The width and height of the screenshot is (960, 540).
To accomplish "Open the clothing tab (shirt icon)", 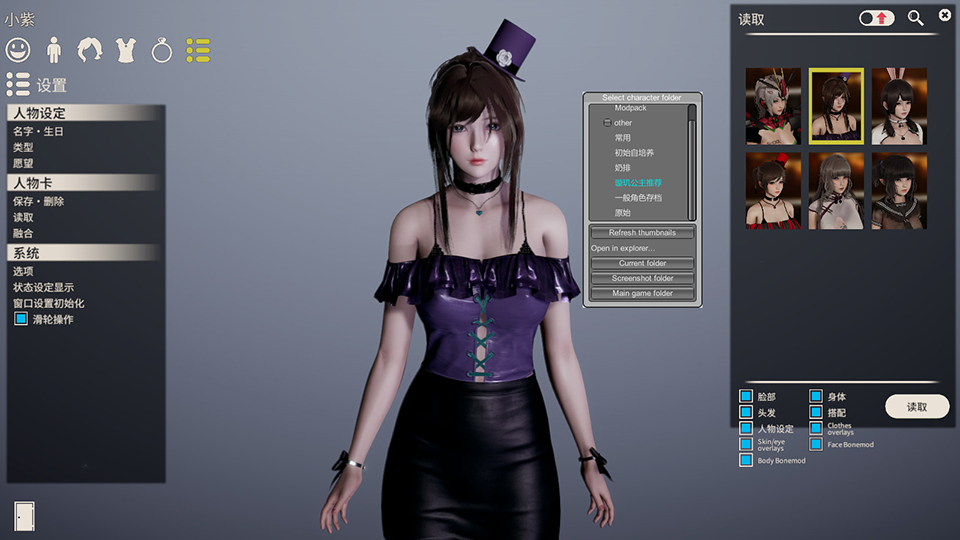I will tap(126, 49).
